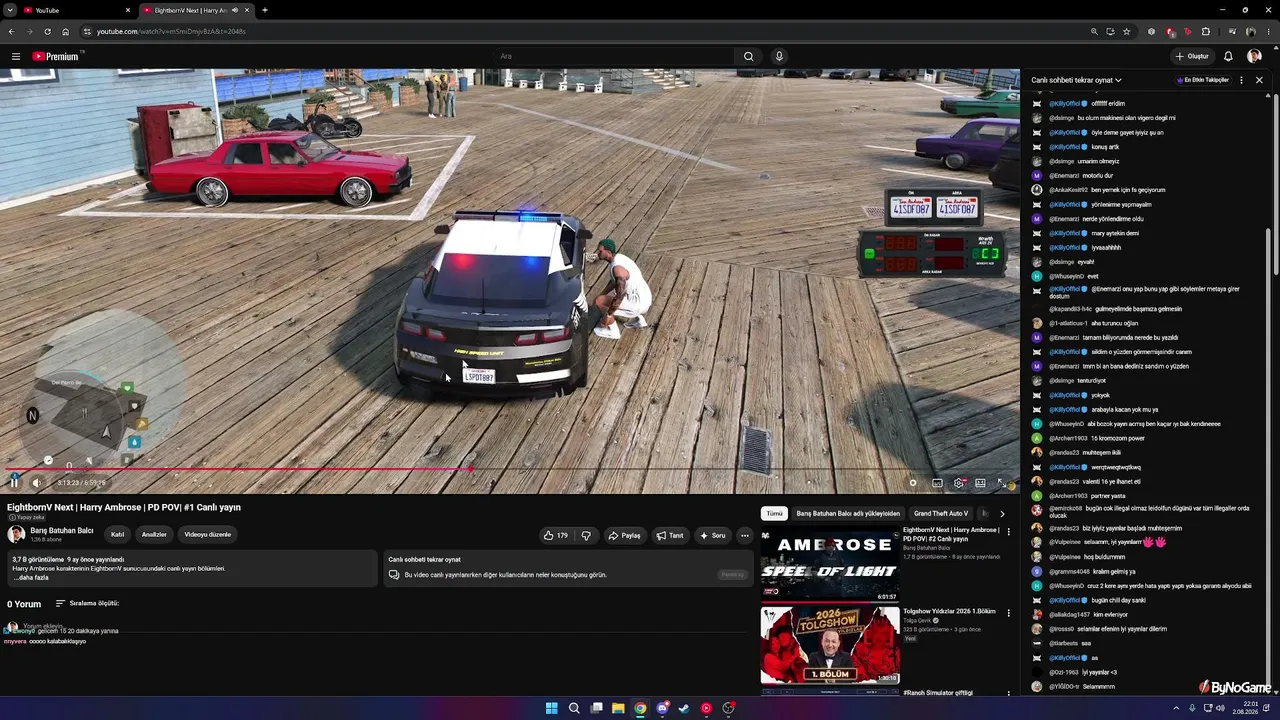The height and width of the screenshot is (720, 1280).
Task: Go back in the browser
Action: (12, 31)
